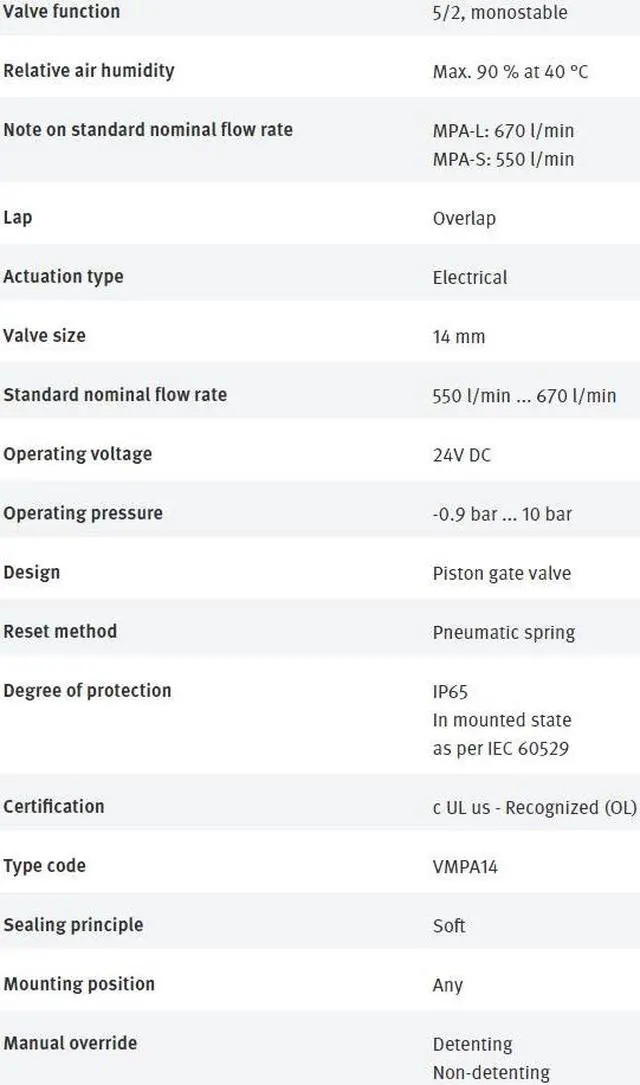640x1085 pixels.
Task: Select the "Piston gate valve" design value
Action: click(x=501, y=574)
